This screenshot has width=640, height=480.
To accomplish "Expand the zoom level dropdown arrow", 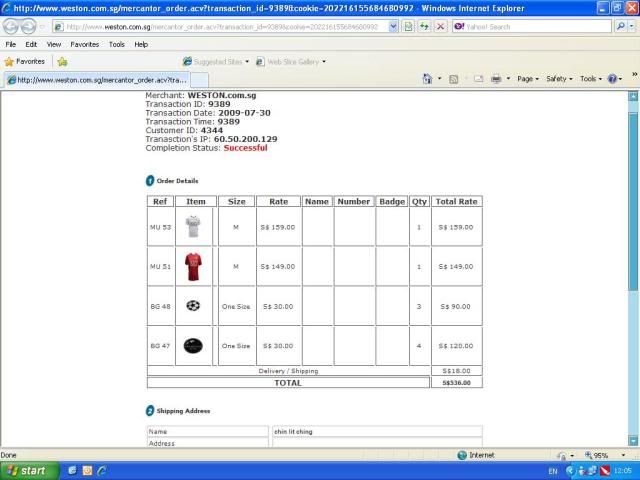I will click(623, 455).
